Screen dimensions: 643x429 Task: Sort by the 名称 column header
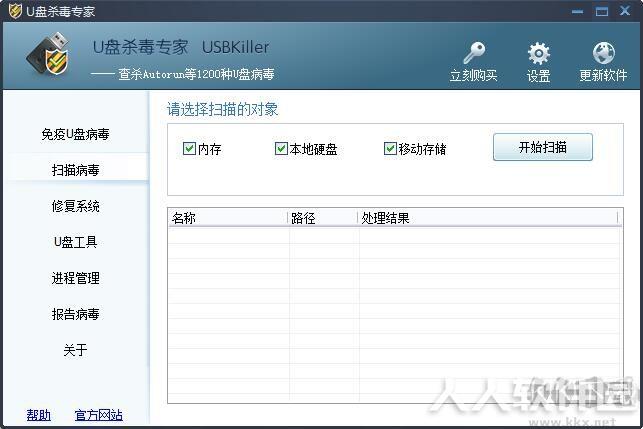click(x=228, y=218)
